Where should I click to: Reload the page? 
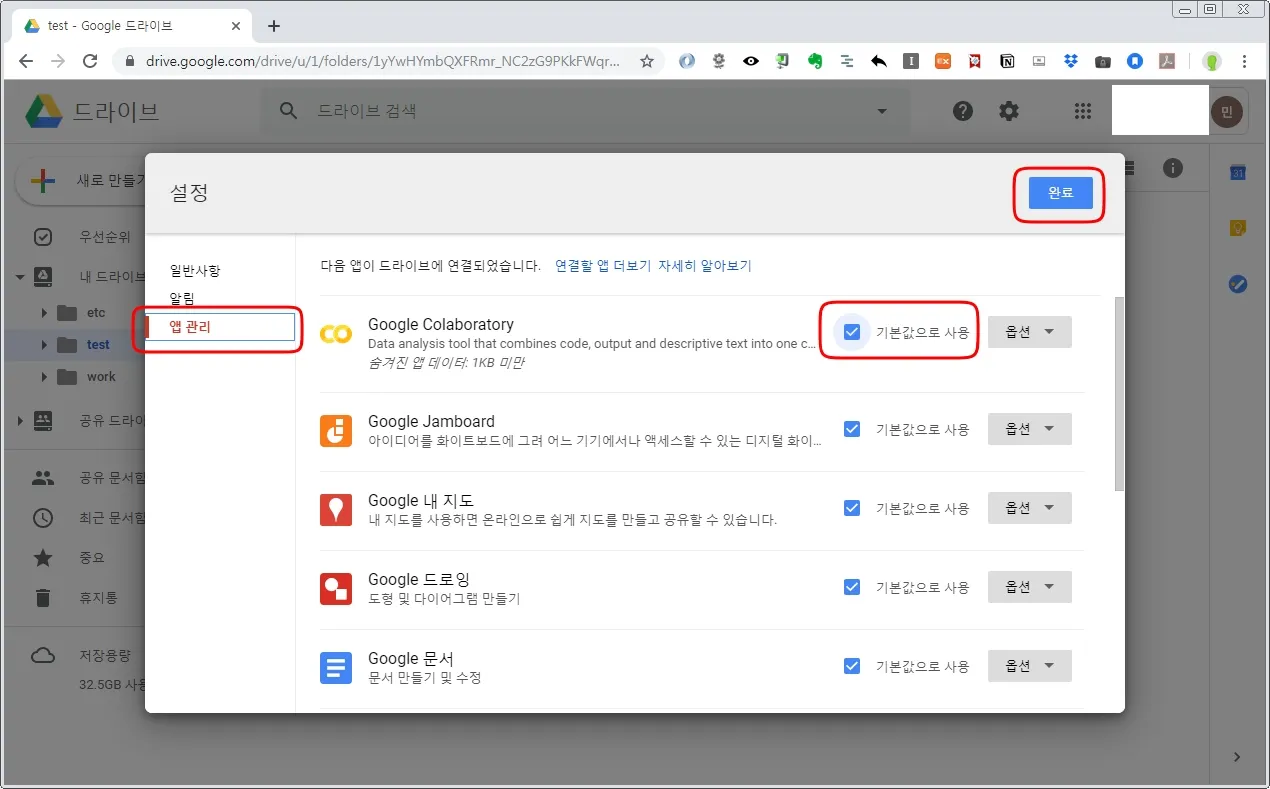point(90,61)
